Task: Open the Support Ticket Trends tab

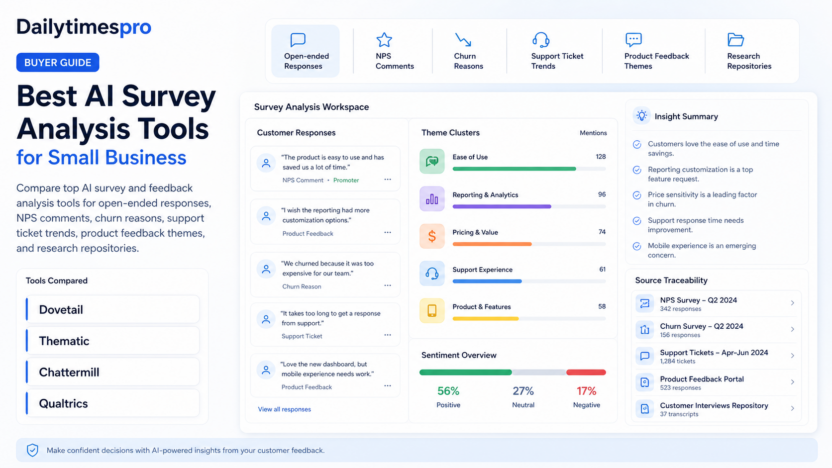Action: tap(556, 51)
